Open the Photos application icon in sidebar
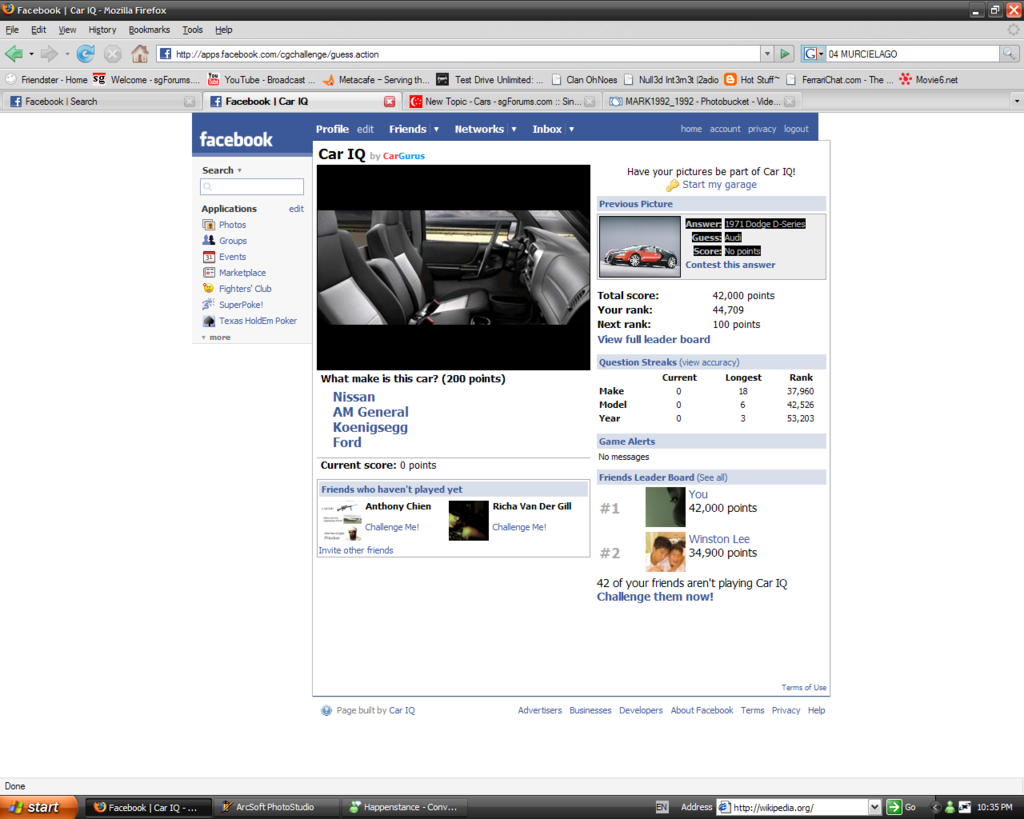The height and width of the screenshot is (819, 1024). pos(208,225)
